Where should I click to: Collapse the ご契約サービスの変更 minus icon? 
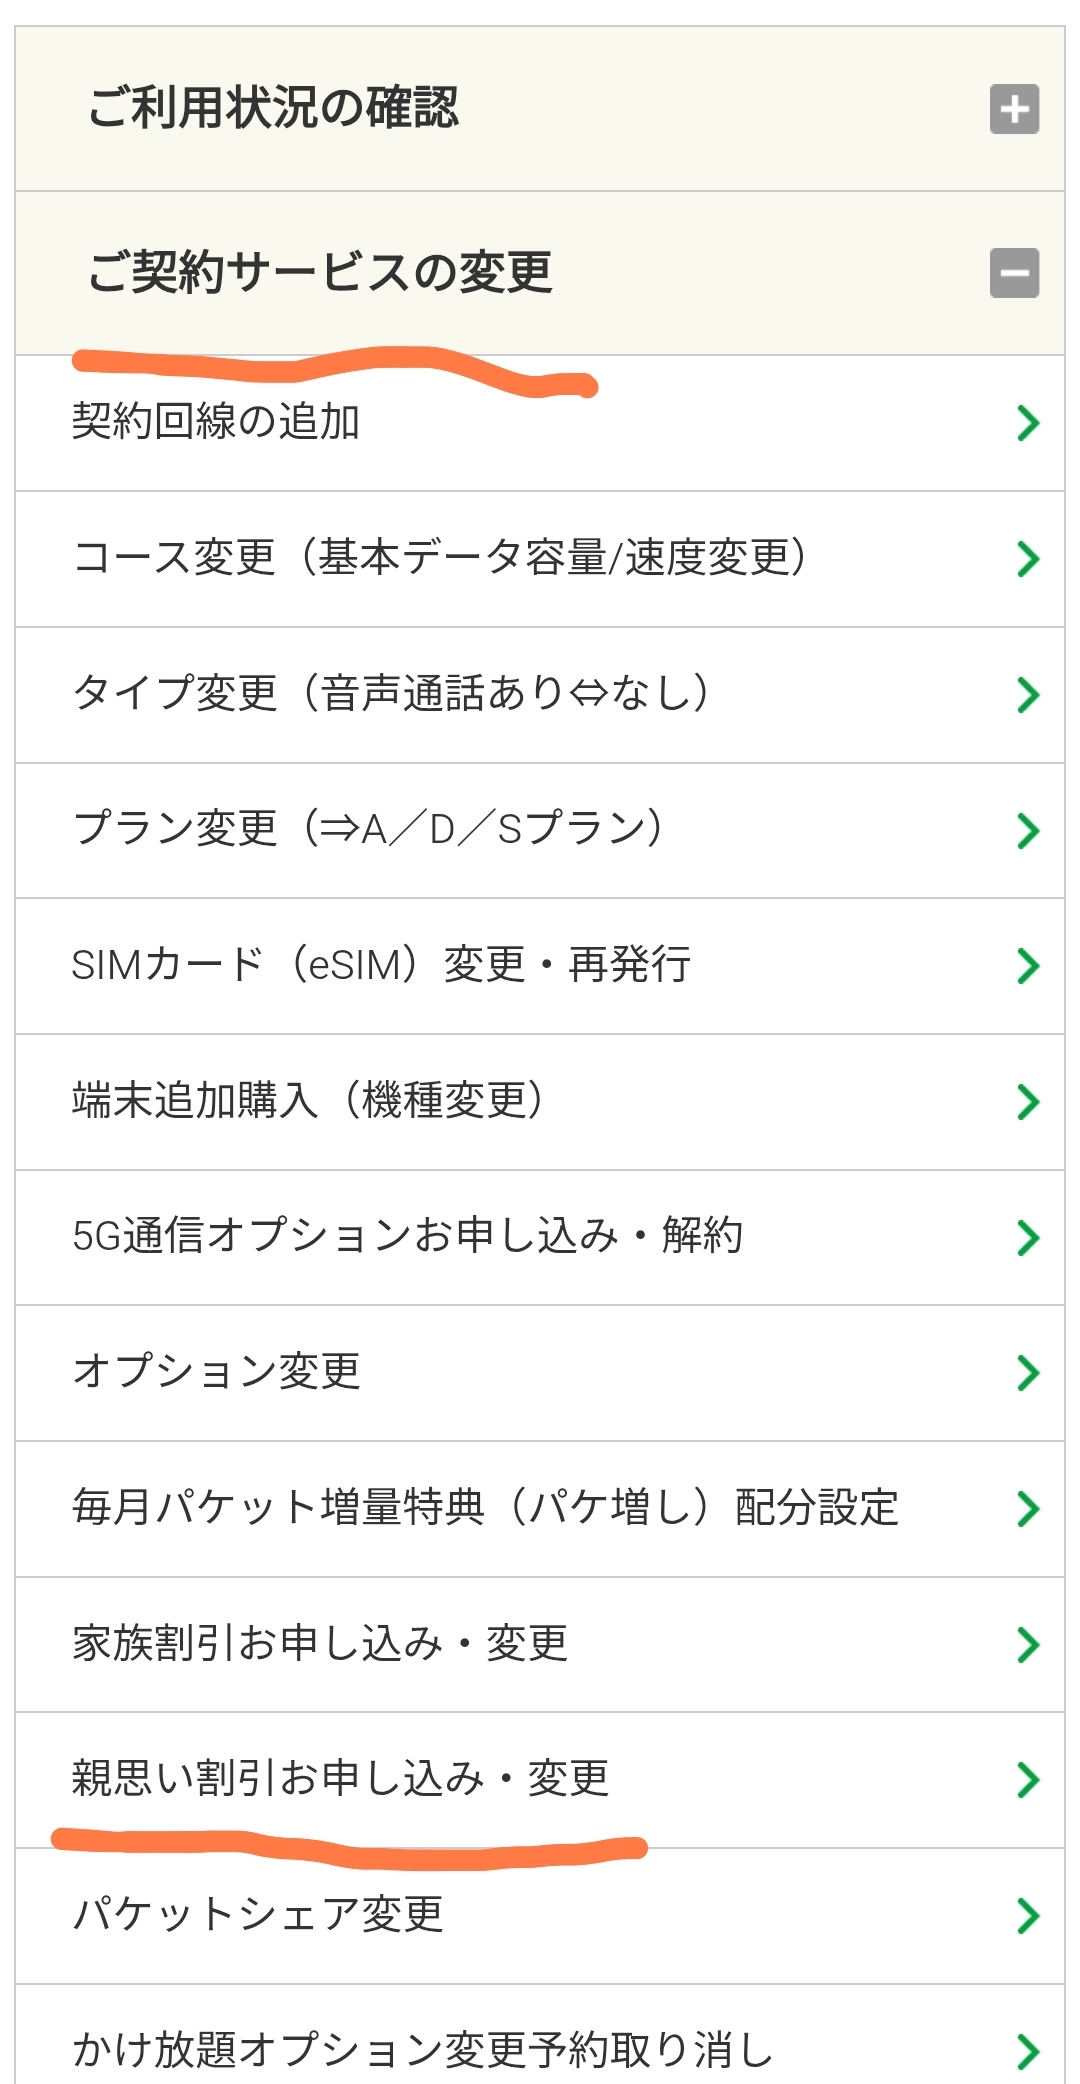tap(1014, 273)
